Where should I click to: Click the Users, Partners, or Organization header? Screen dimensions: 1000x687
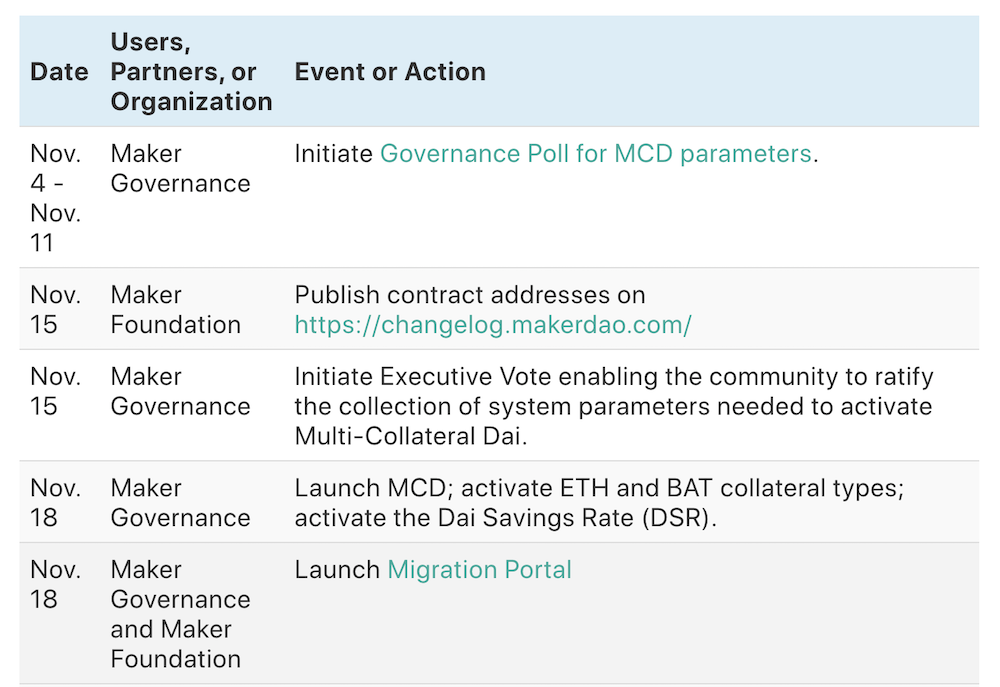coord(190,72)
